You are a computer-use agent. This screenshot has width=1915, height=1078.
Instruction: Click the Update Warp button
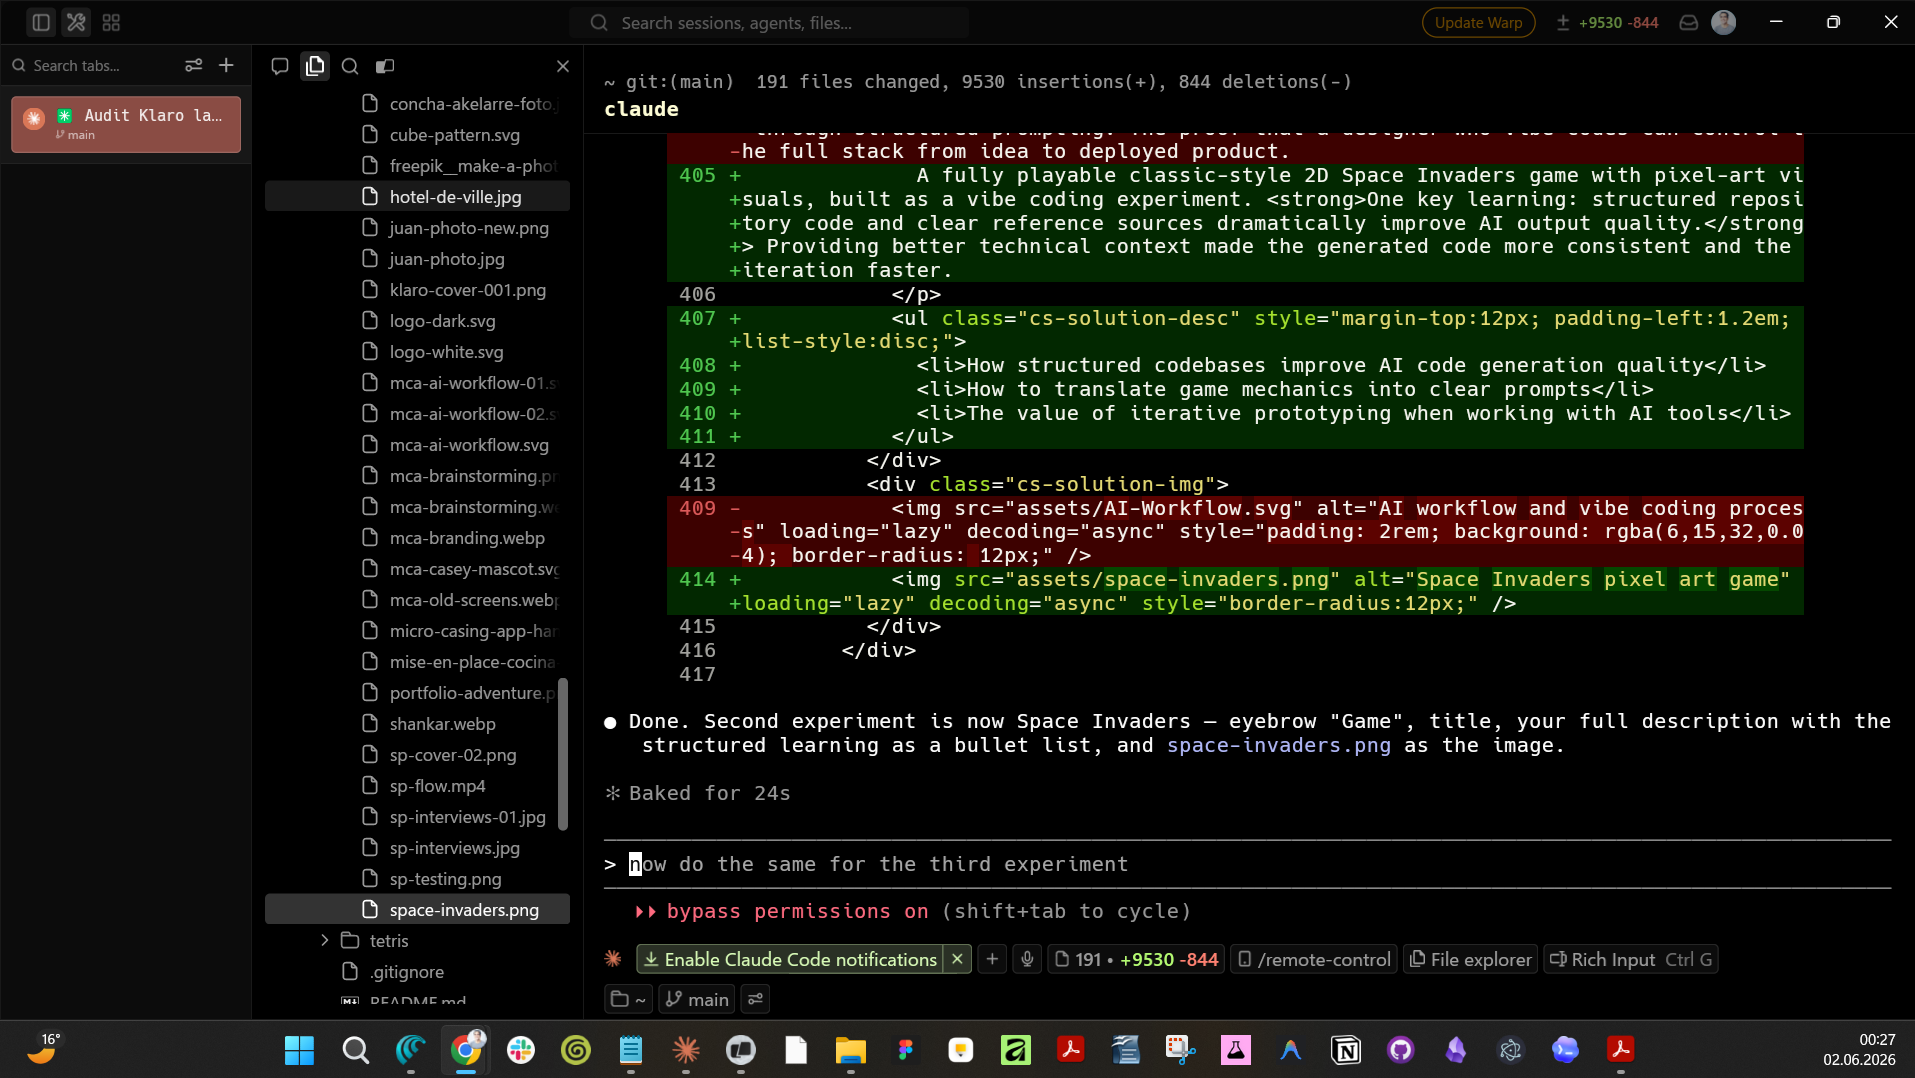tap(1478, 22)
